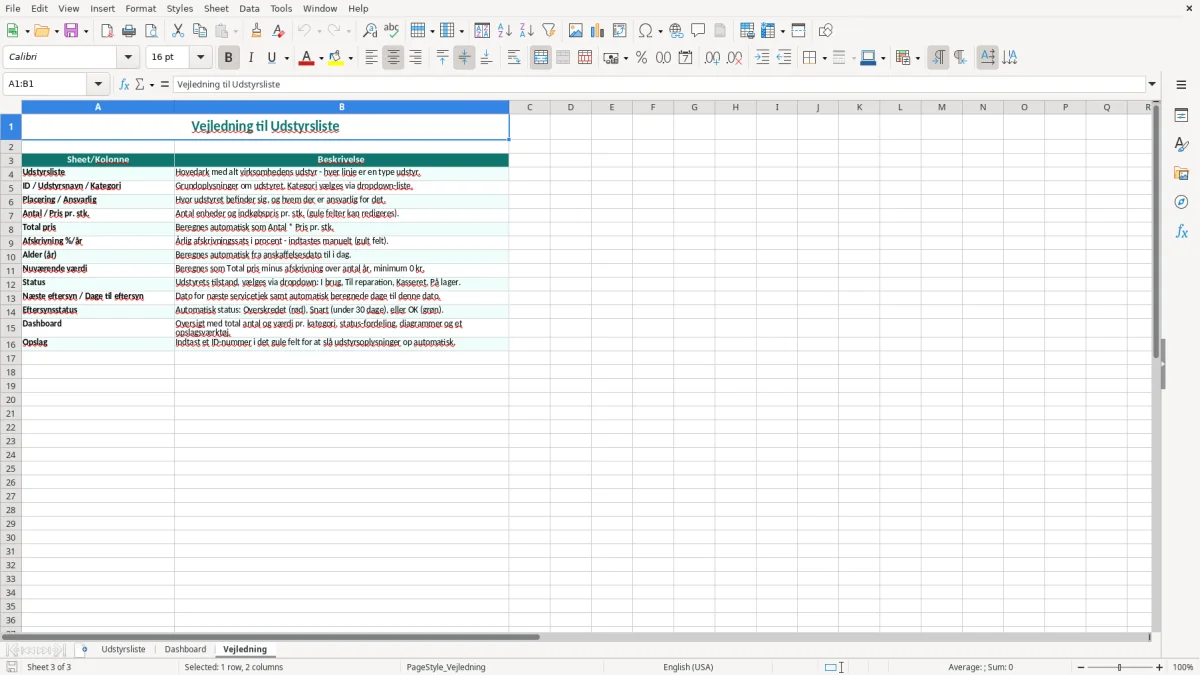Align text right

click(x=416, y=58)
